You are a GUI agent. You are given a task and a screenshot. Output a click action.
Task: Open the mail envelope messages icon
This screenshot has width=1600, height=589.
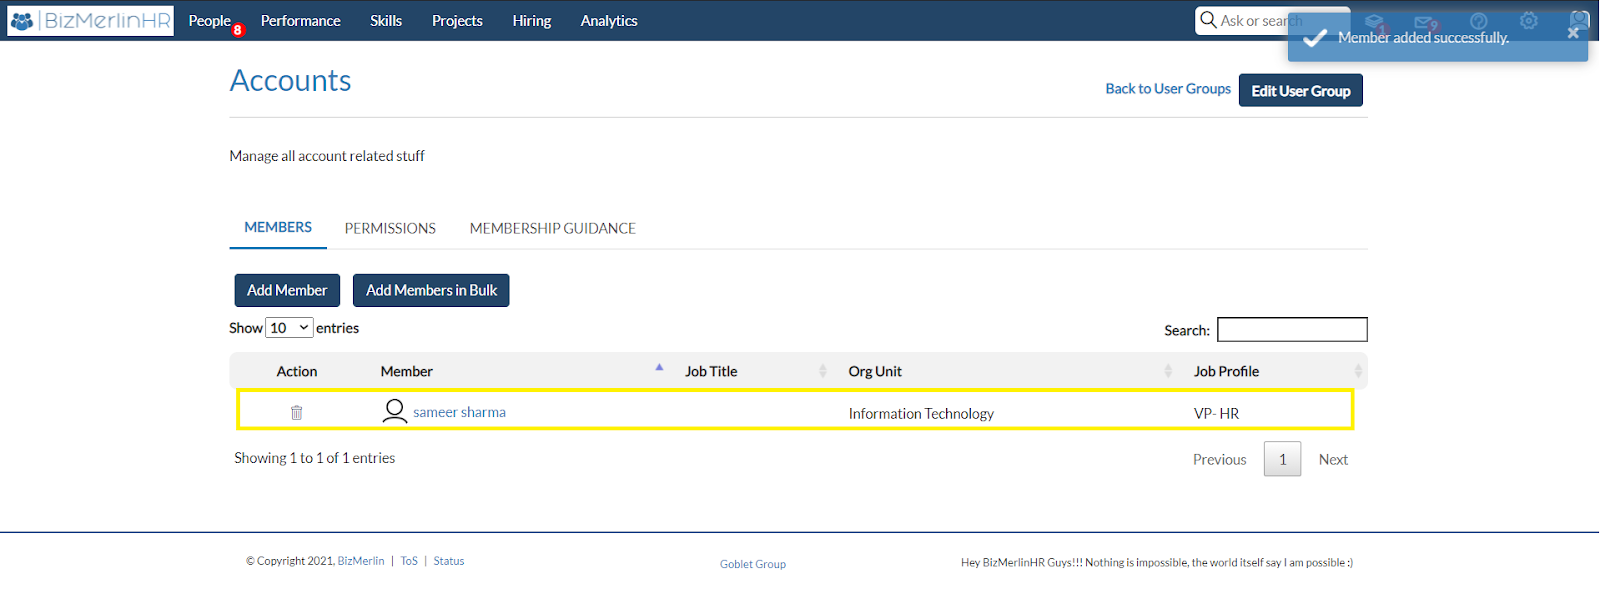click(x=1425, y=21)
